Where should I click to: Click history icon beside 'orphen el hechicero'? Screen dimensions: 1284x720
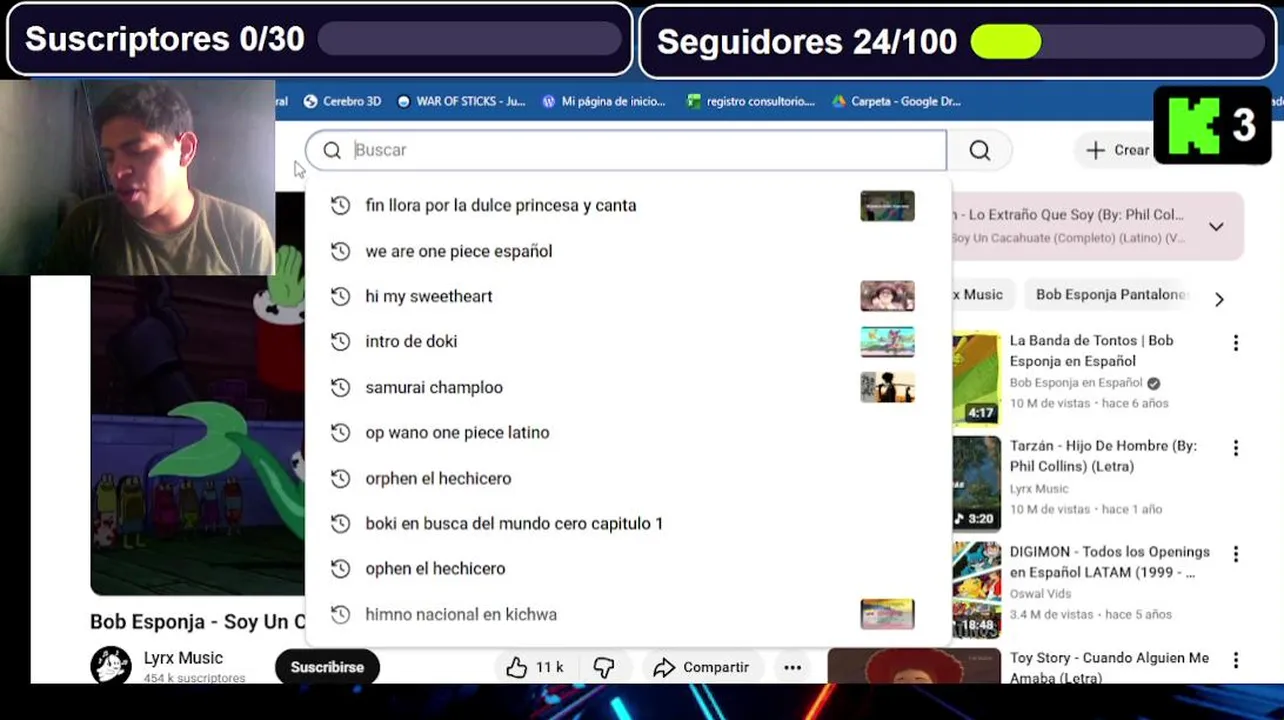pos(340,478)
